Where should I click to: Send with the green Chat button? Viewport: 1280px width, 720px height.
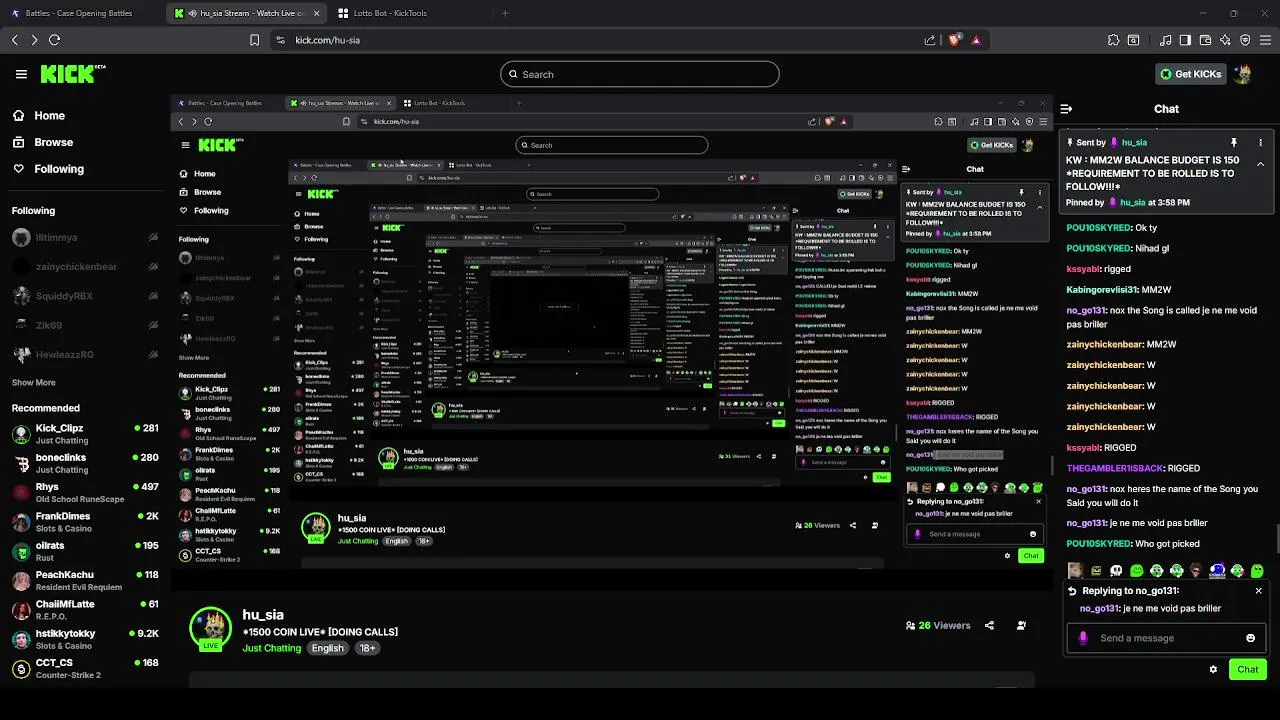point(1248,669)
